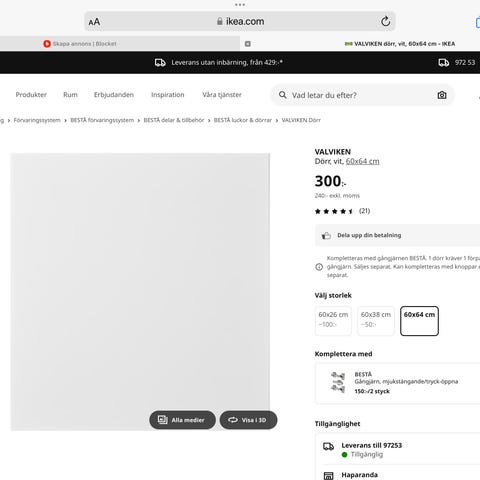Screen dimensions: 480x480
Task: Select the 60x38 cm size option
Action: [x=376, y=321]
